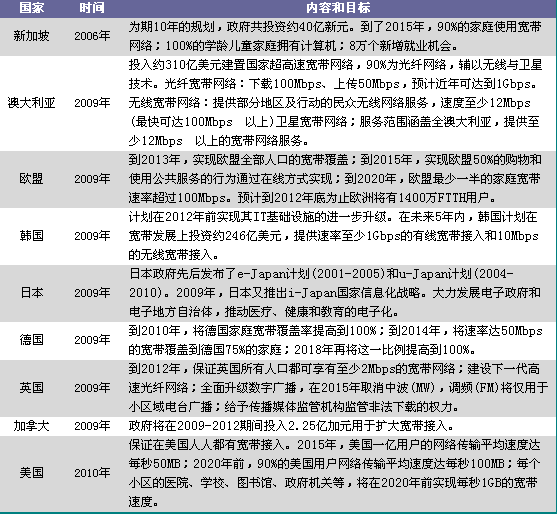Viewport: 557px width, 514px height.
Task: Select the 英国 country cell
Action: tap(32, 388)
